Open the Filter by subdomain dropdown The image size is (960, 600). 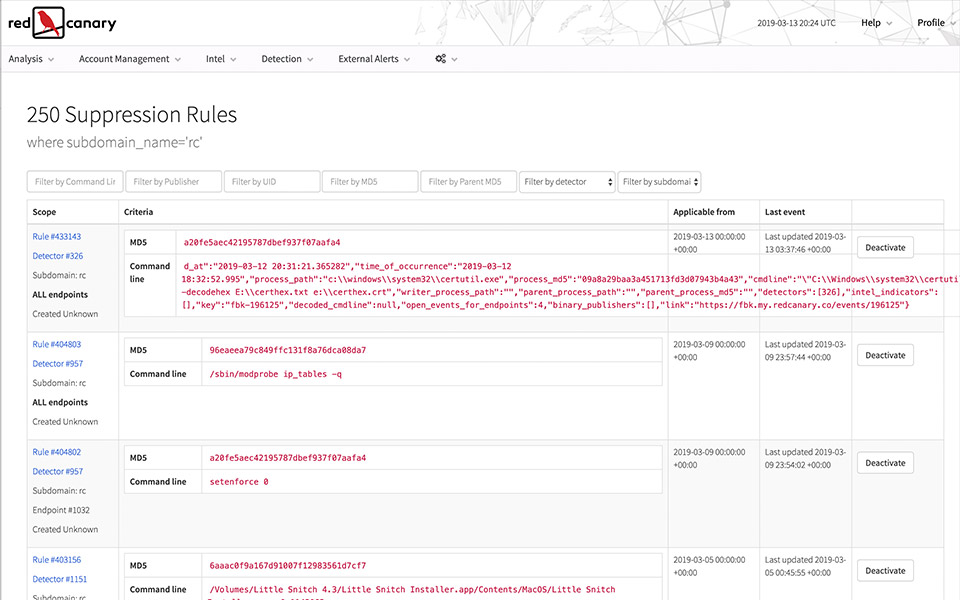[659, 182]
